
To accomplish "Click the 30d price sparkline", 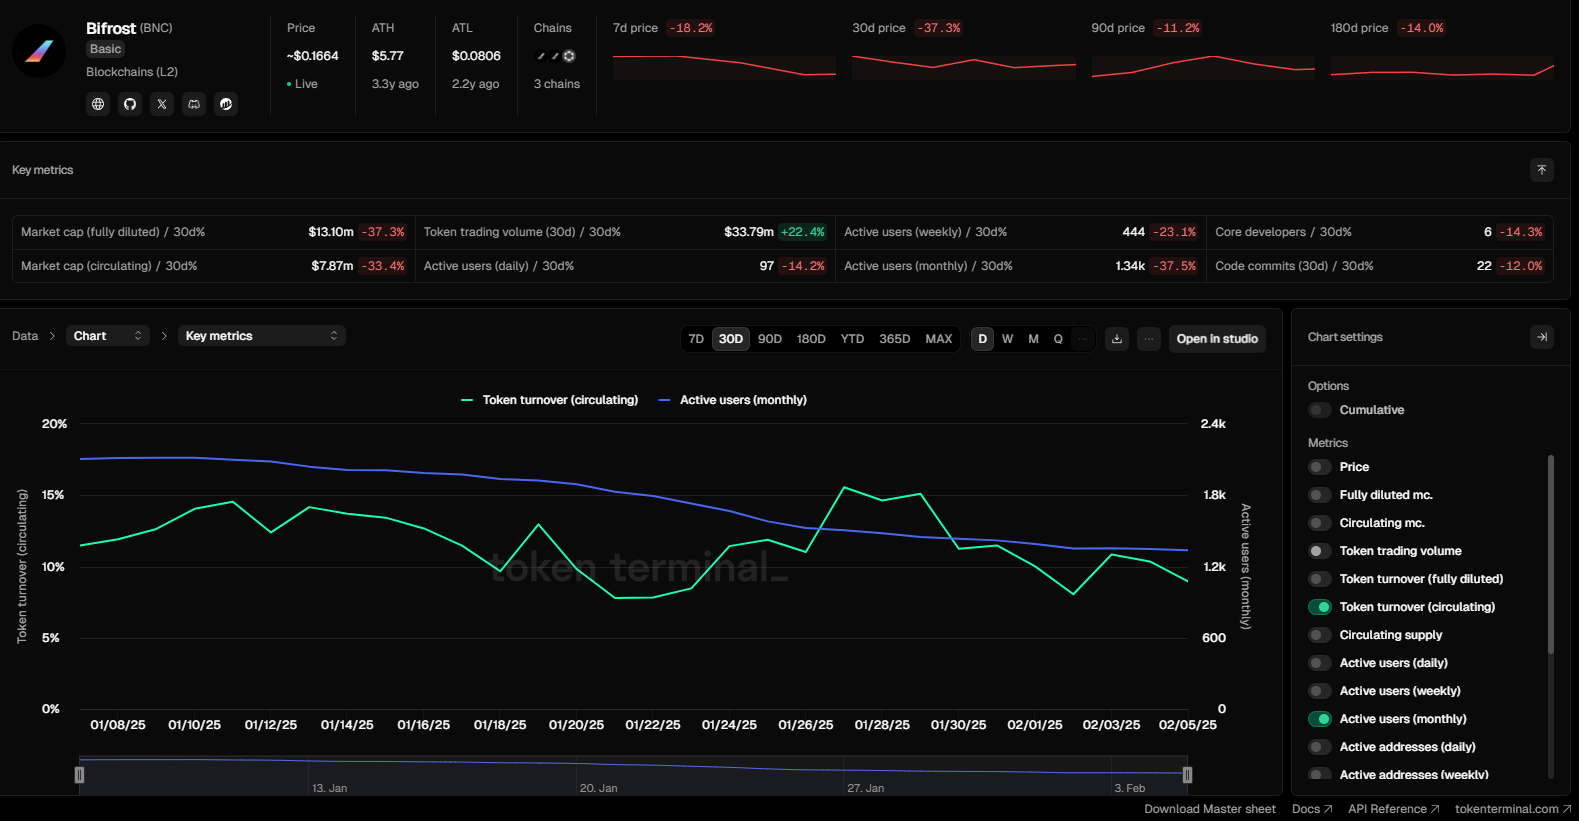I will (964, 65).
